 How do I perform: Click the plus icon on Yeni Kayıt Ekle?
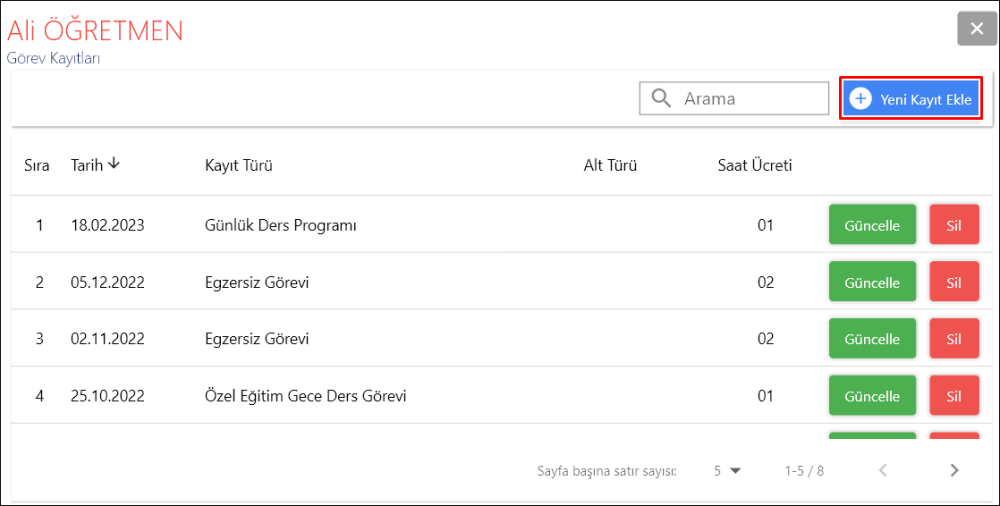(860, 99)
